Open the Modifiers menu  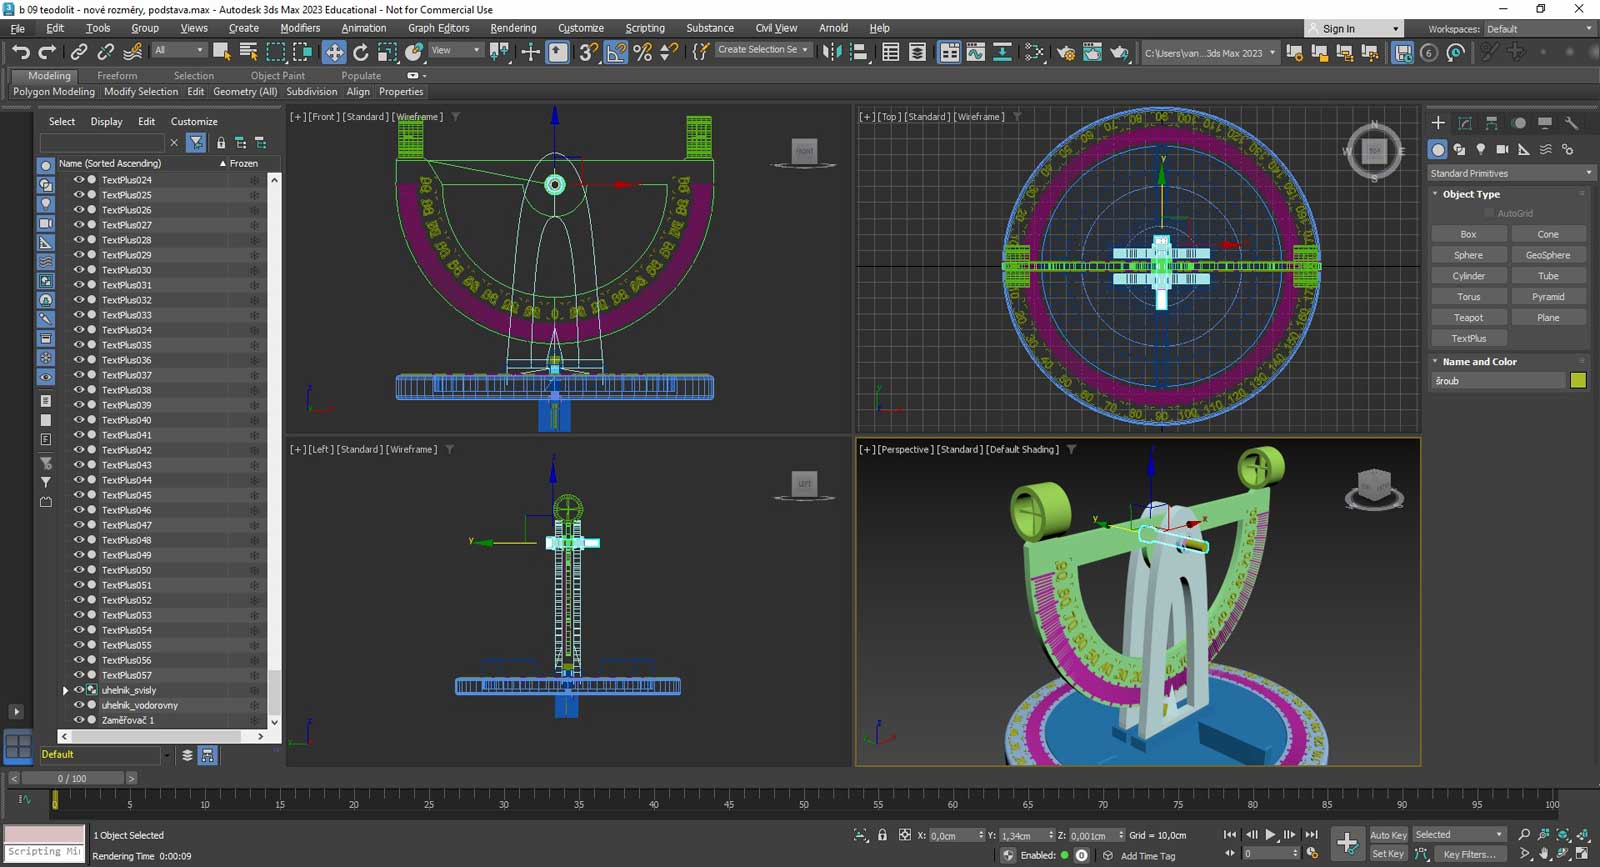(300, 28)
